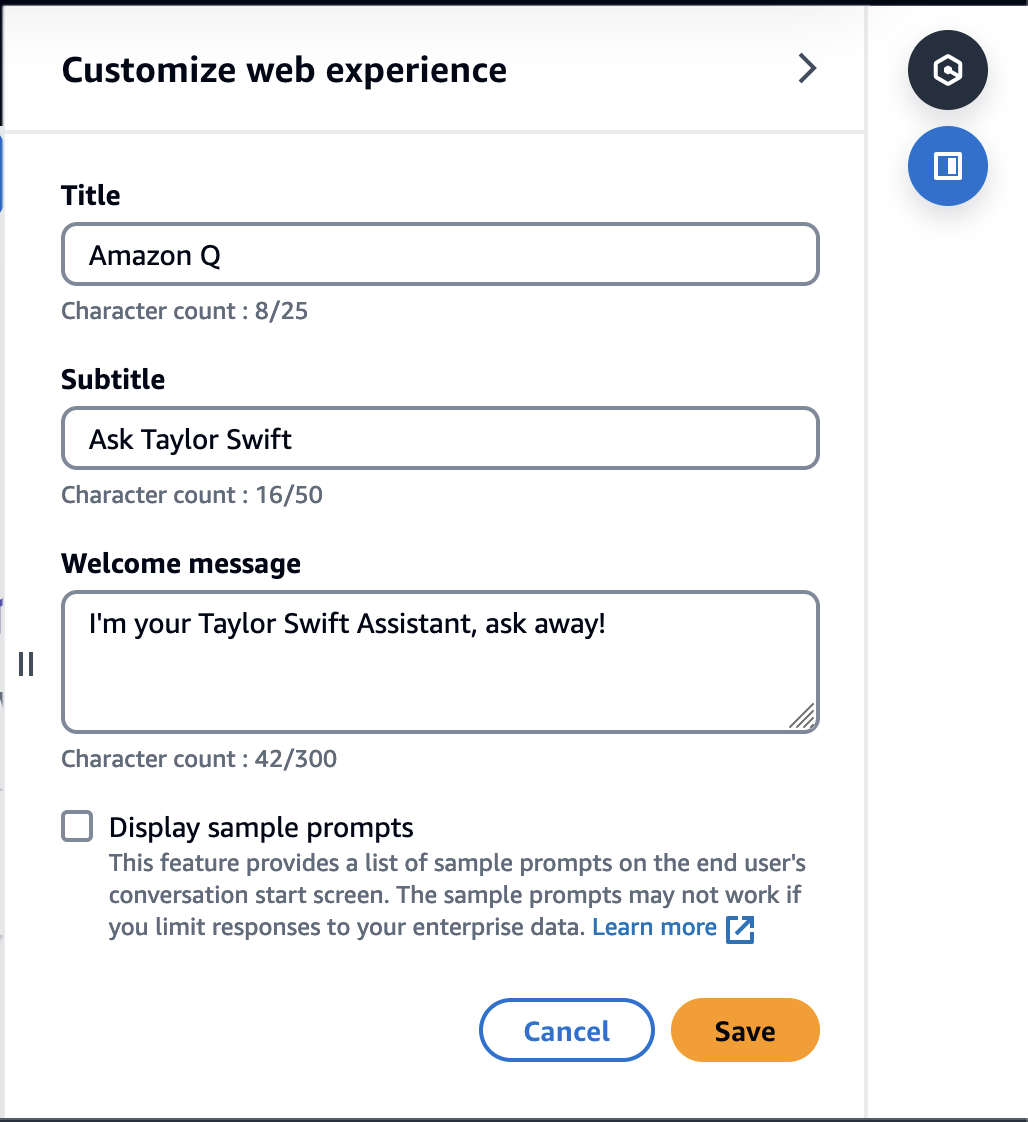Click the Display sample prompts label text

(261, 828)
